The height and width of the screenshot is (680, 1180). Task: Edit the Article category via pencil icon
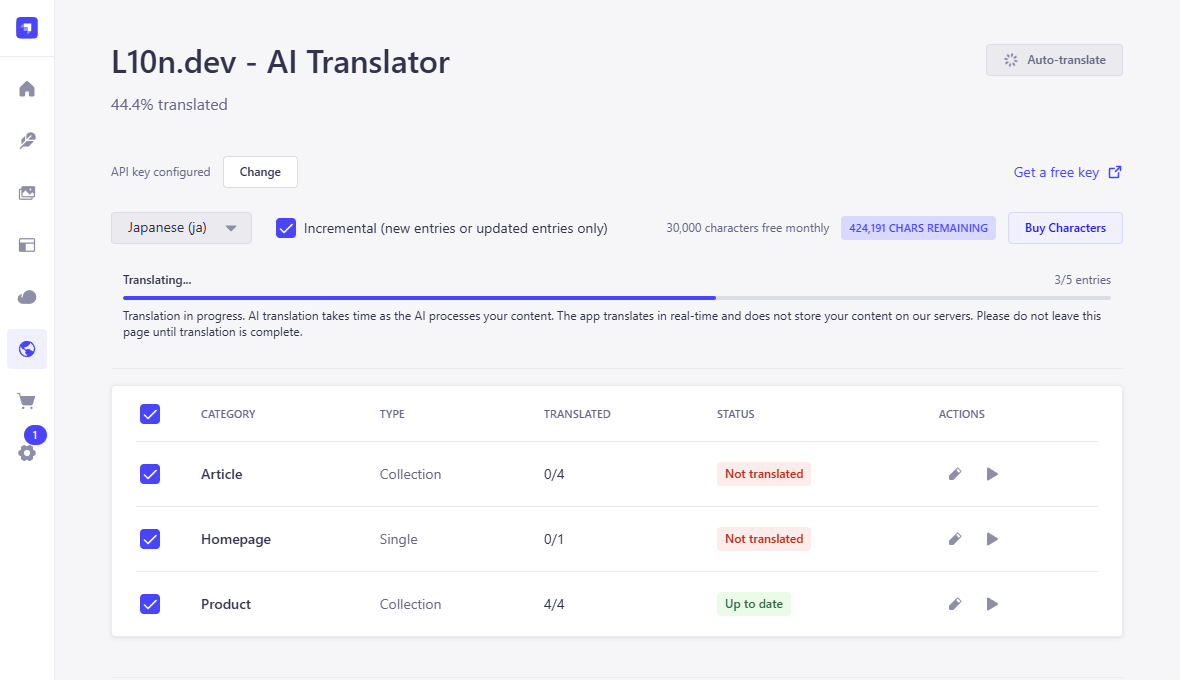point(954,473)
